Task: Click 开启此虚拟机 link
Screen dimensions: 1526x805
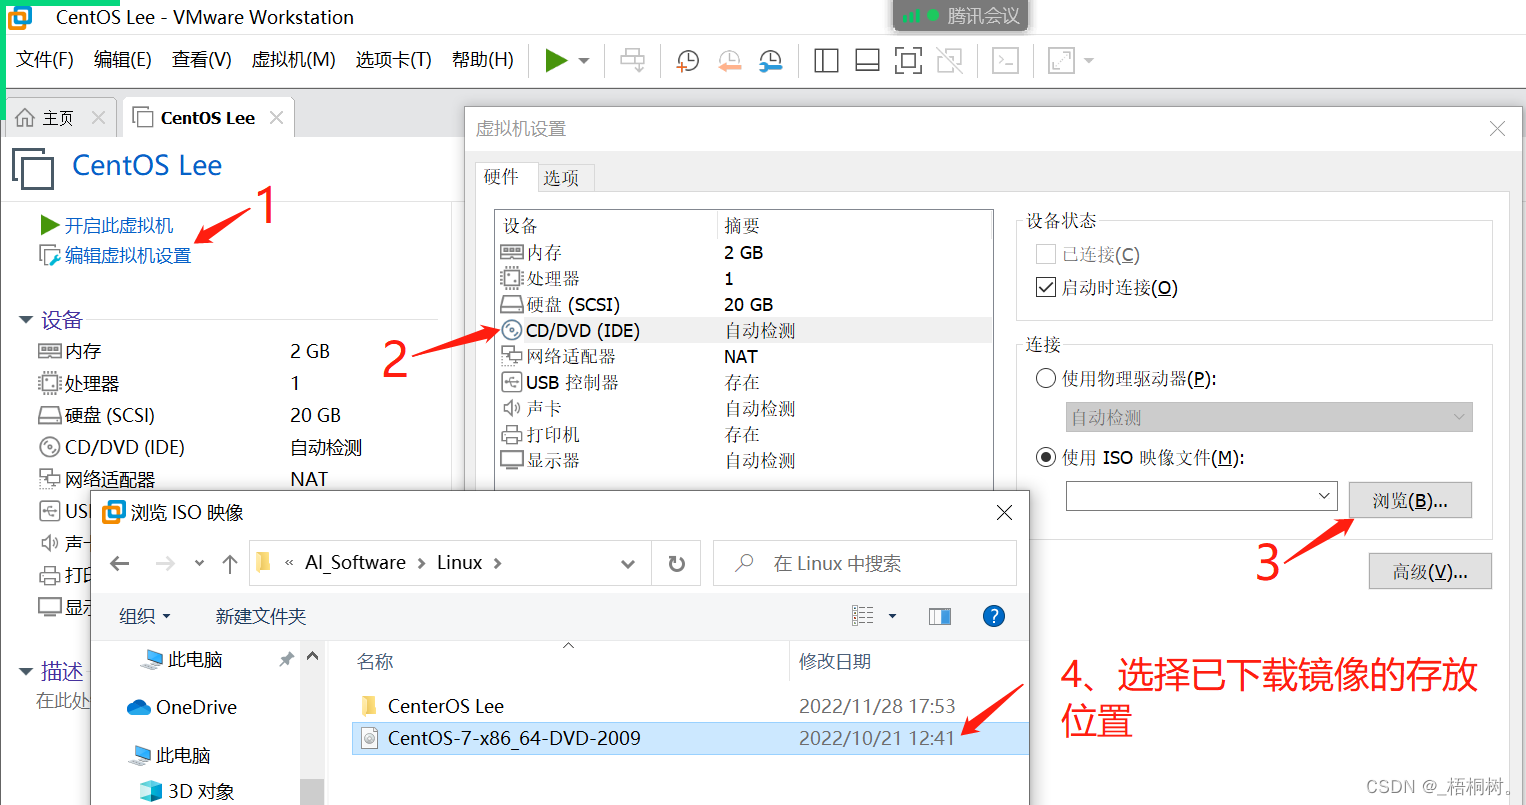Action: [x=119, y=225]
